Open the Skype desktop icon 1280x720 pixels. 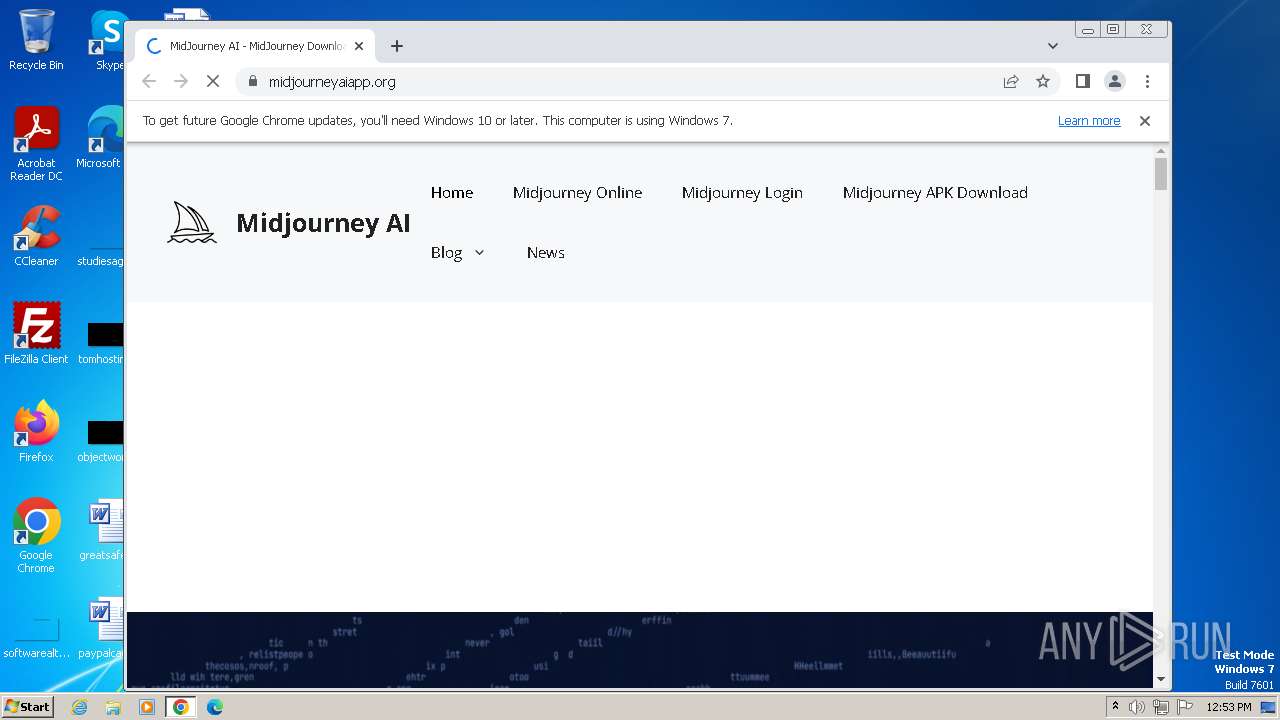click(x=108, y=40)
